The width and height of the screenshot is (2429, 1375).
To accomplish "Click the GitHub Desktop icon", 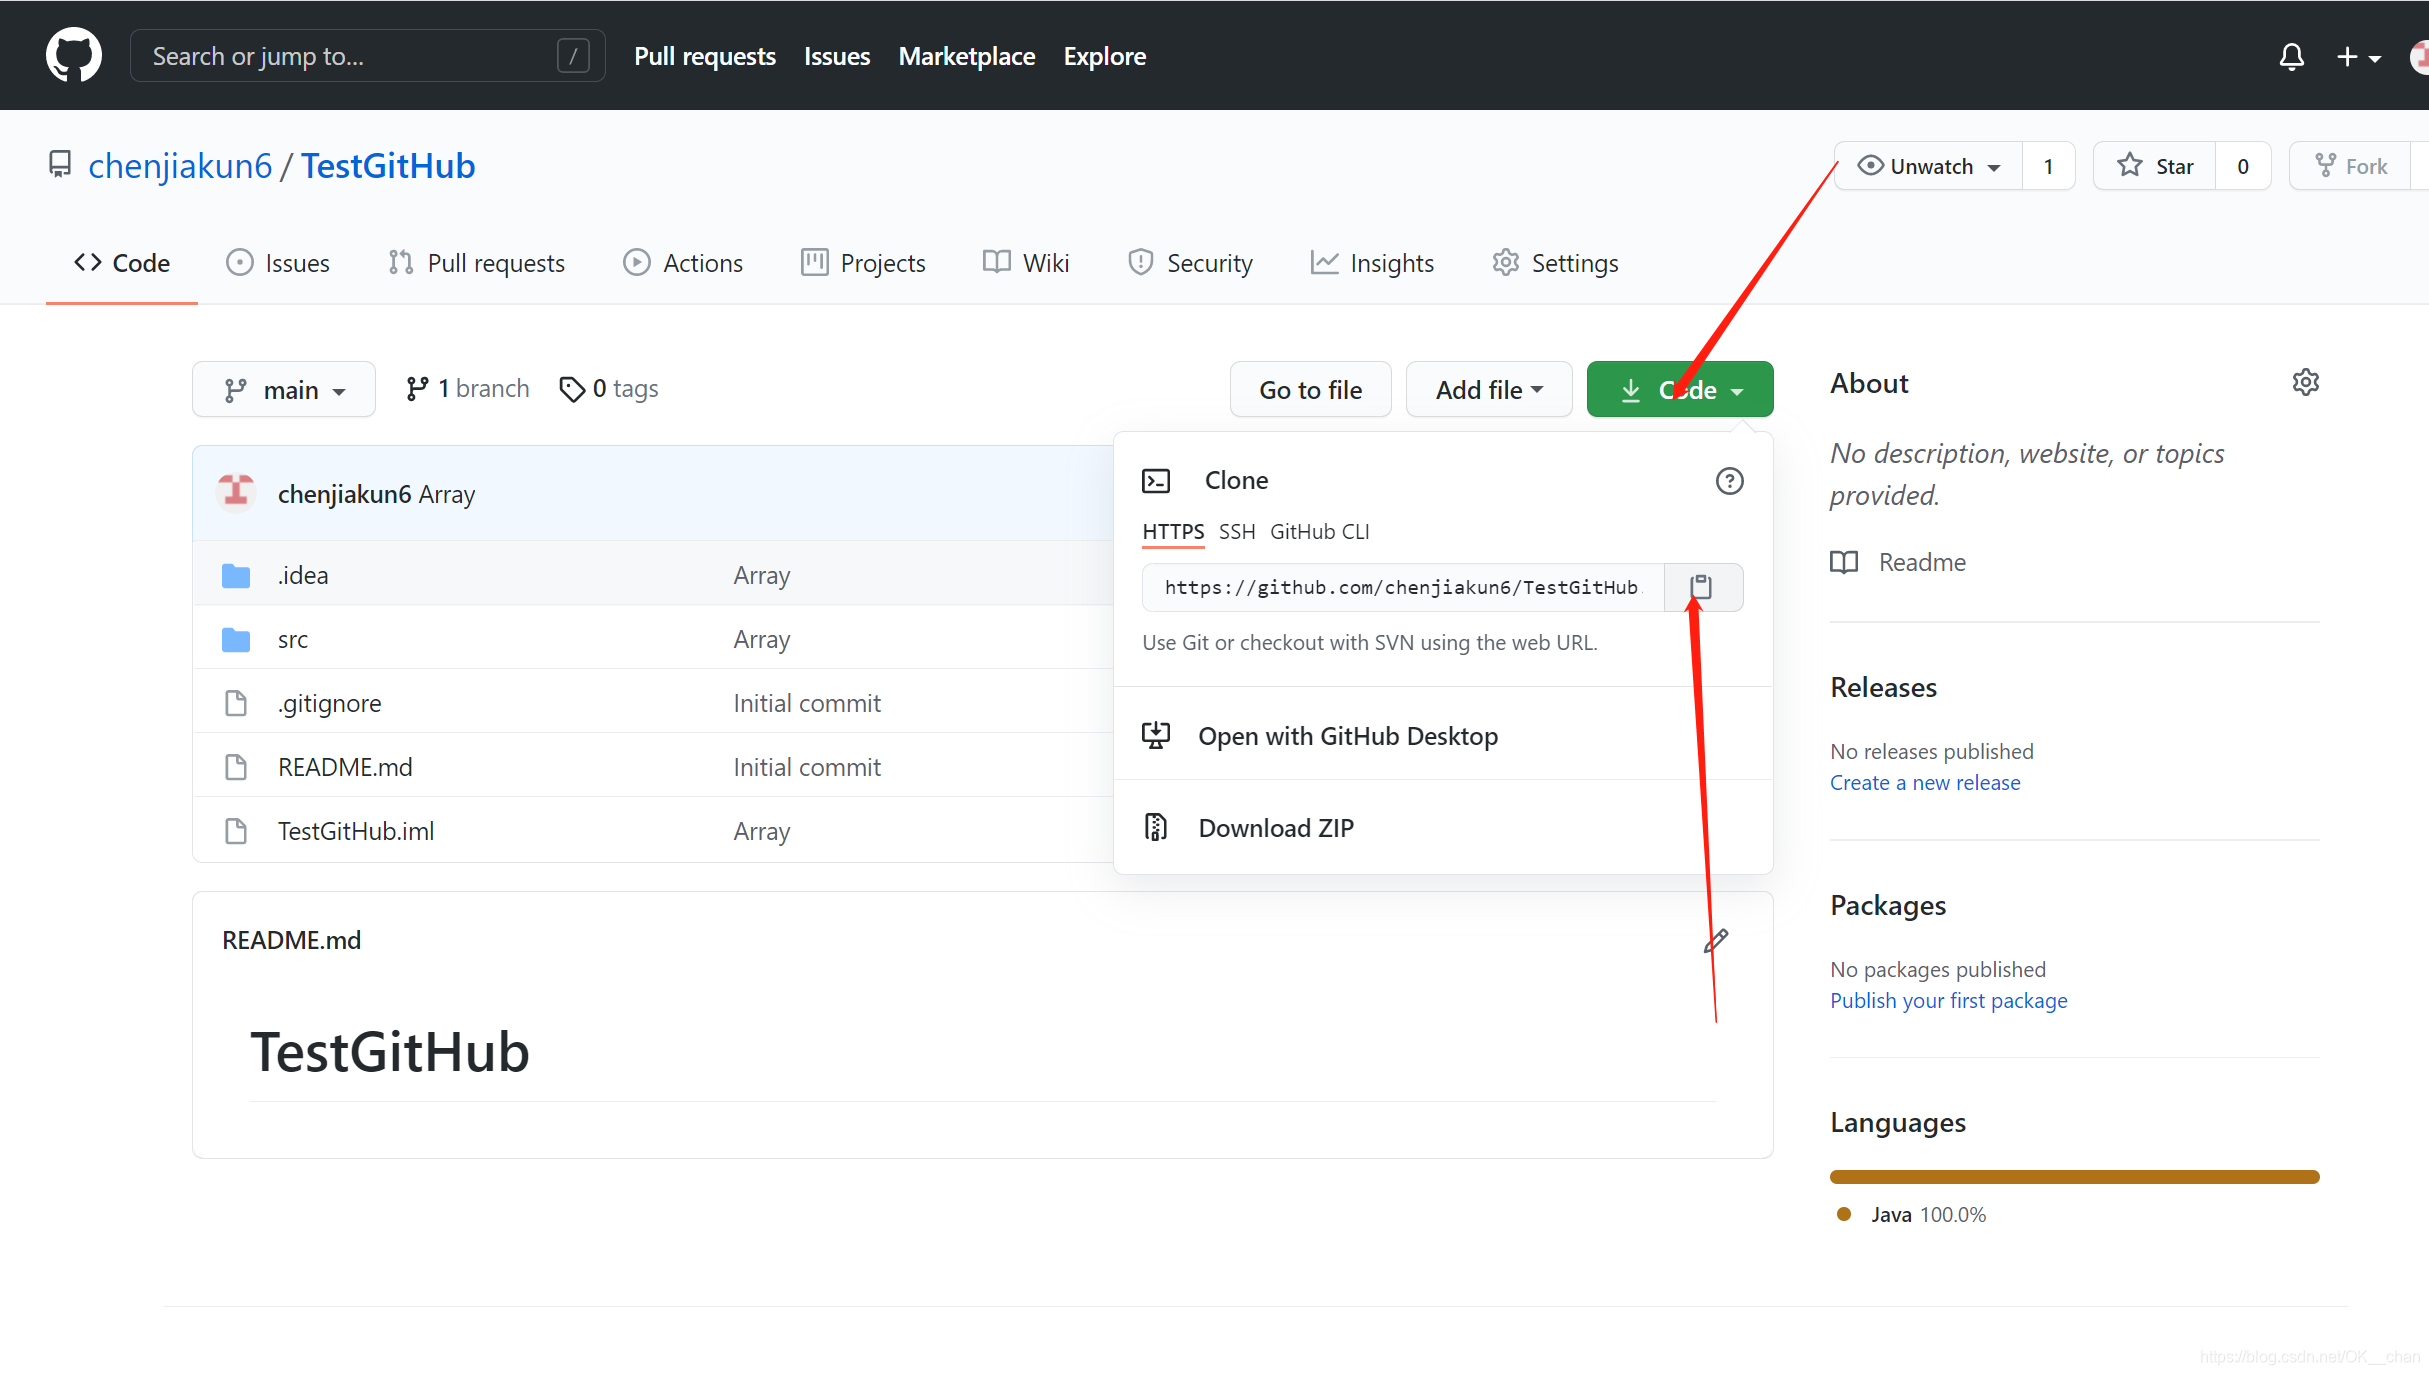I will tap(1156, 736).
